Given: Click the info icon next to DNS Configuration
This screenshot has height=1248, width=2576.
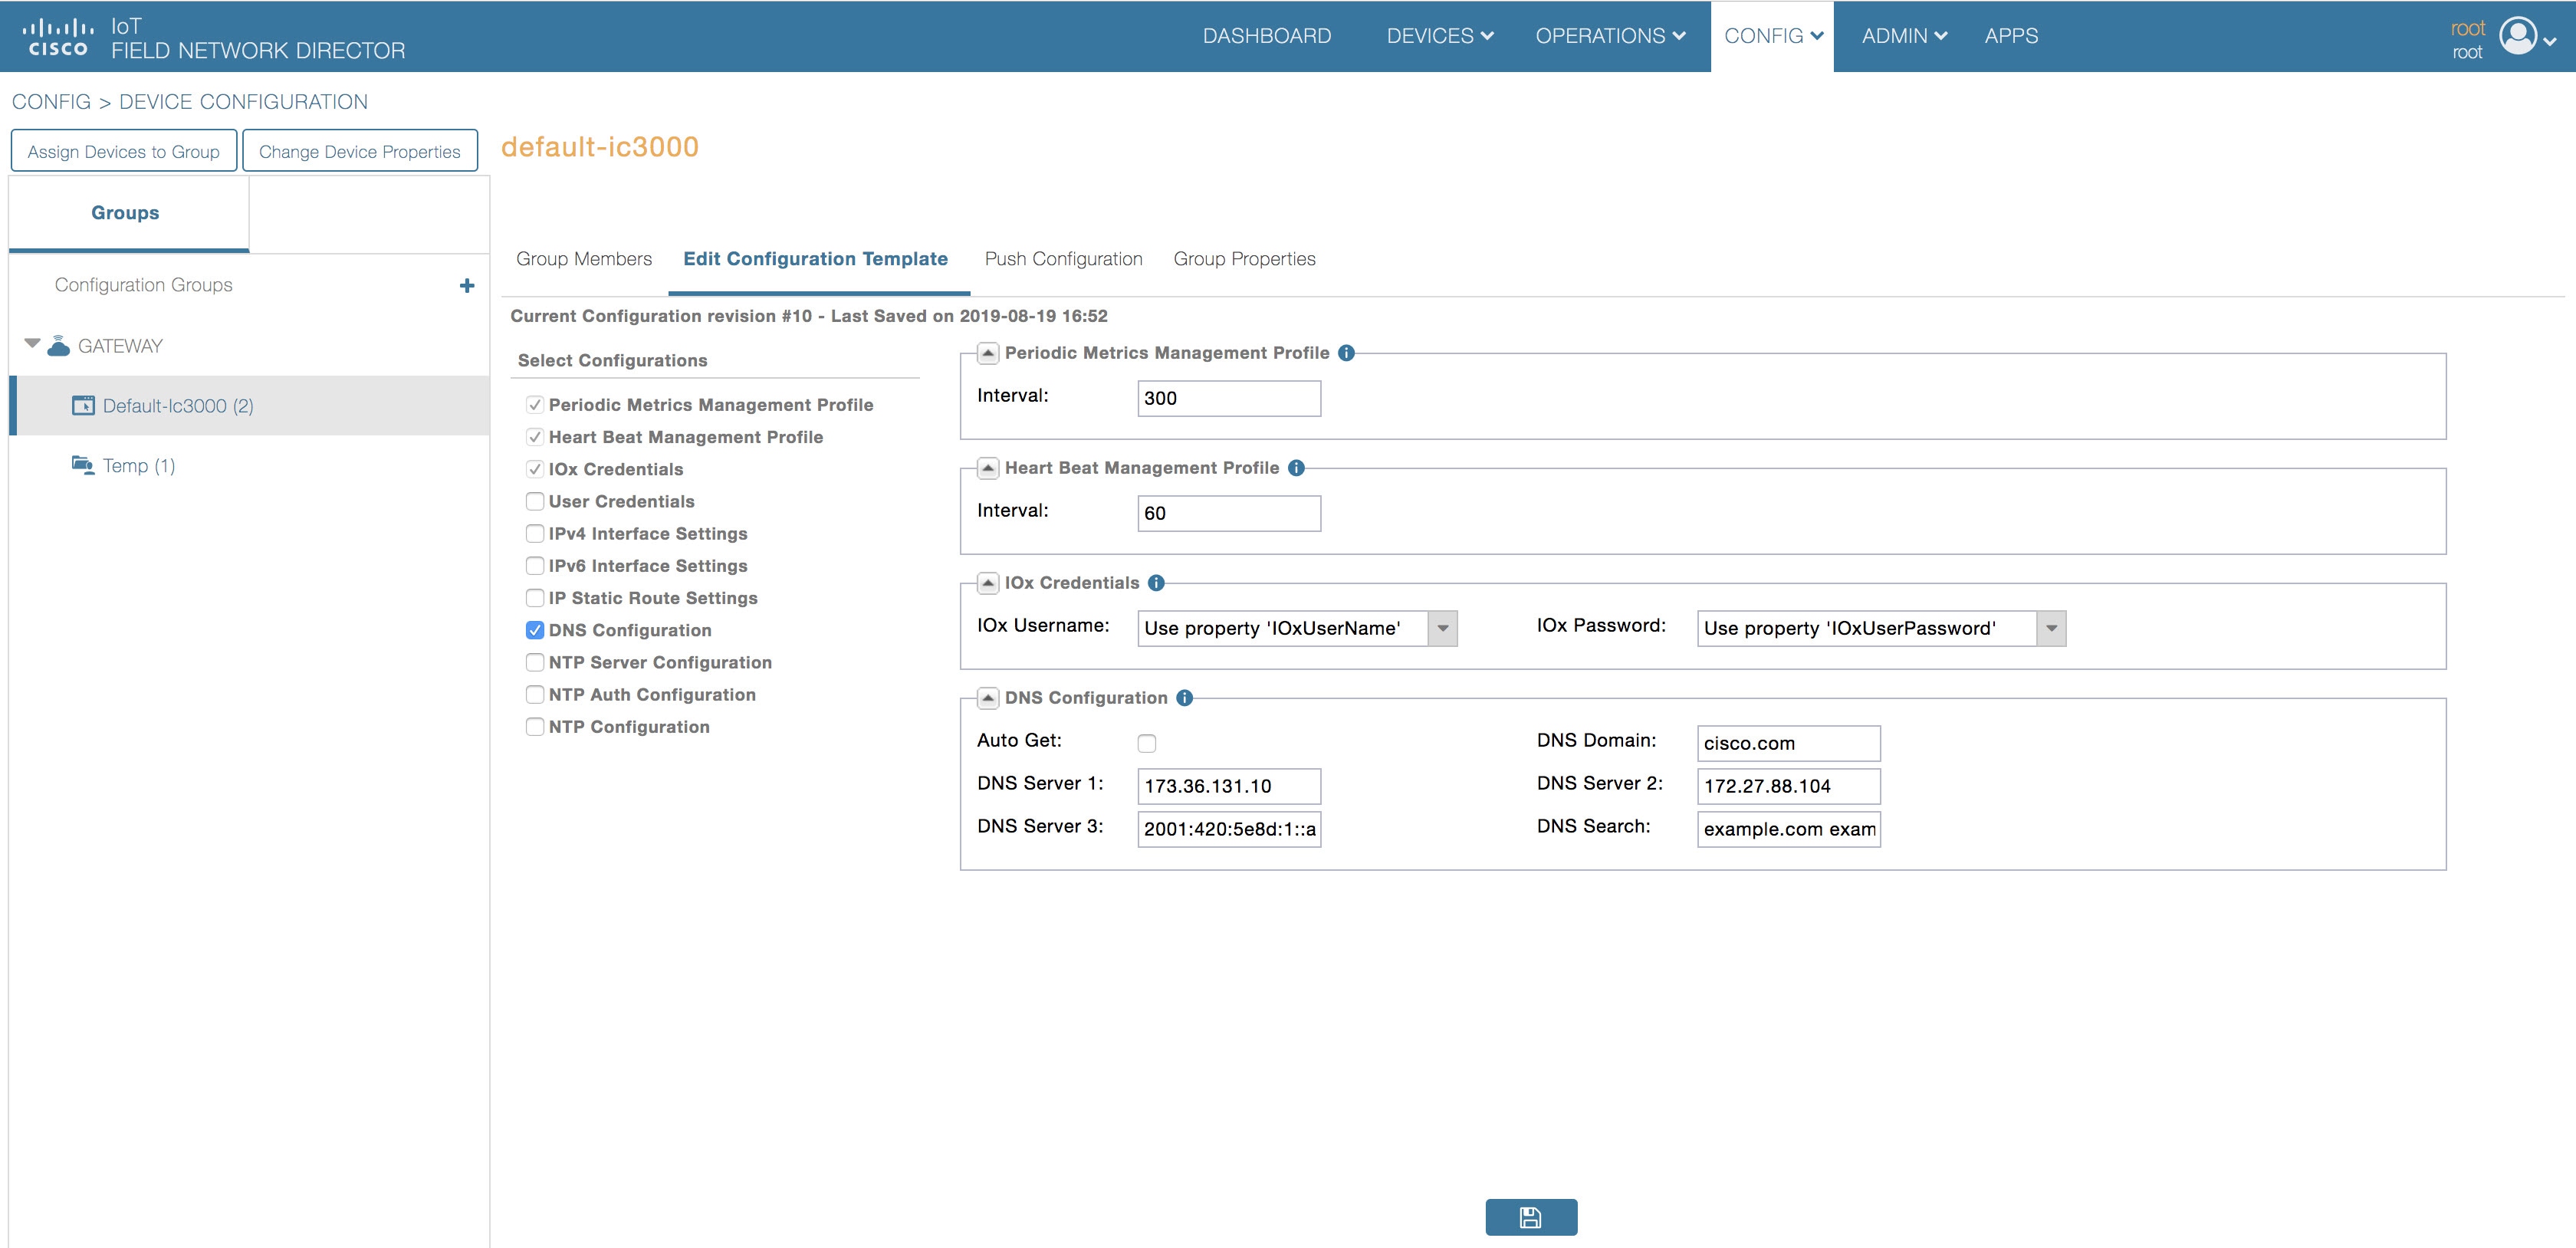Looking at the screenshot, I should 1184,698.
